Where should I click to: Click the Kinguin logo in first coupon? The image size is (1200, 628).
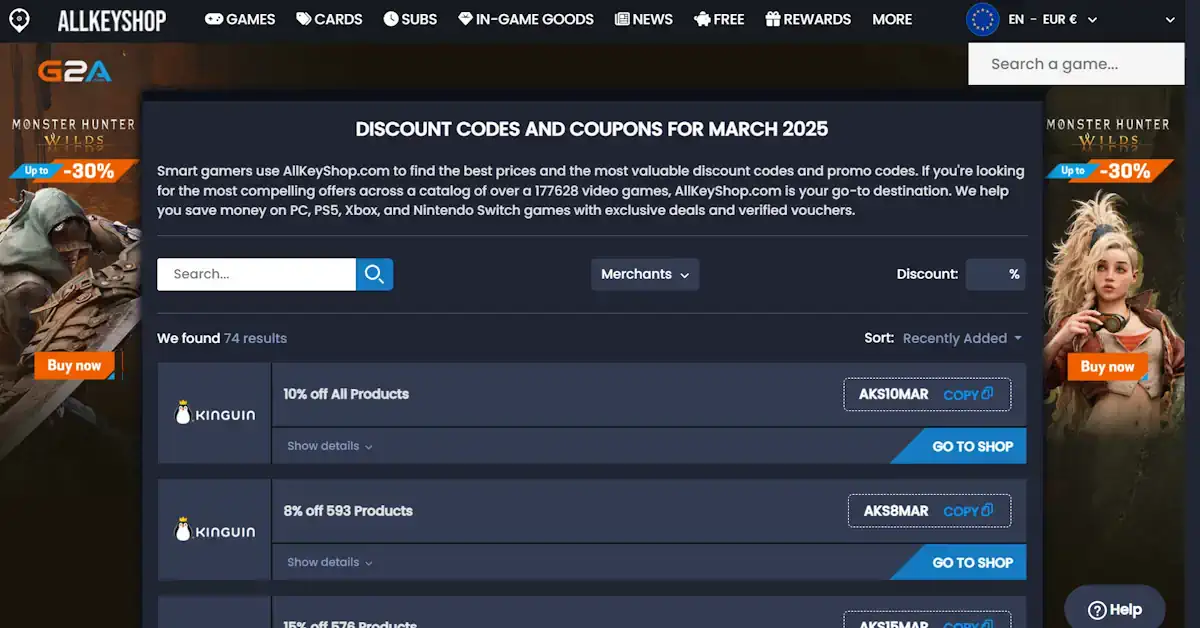[215, 413]
